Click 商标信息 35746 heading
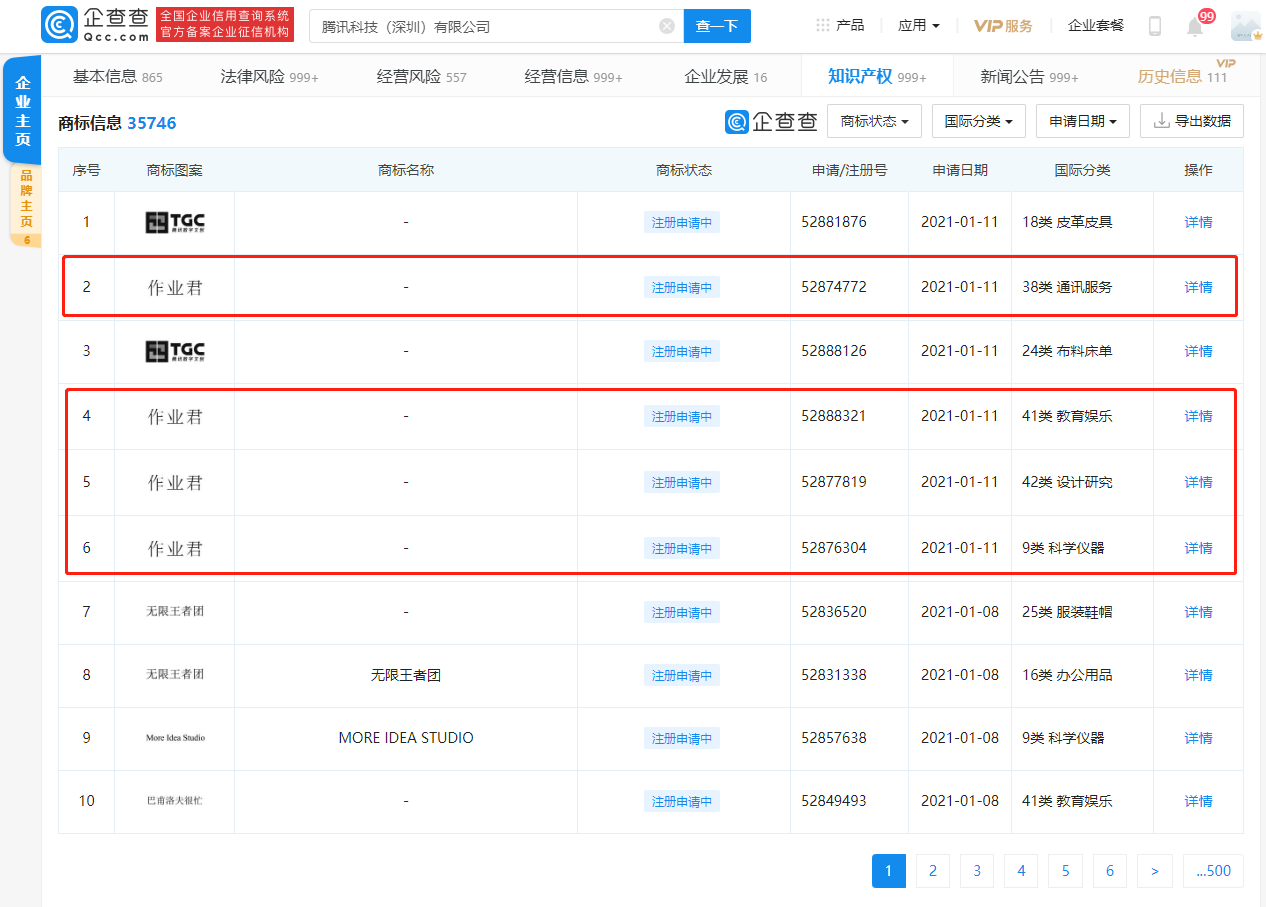Viewport: 1266px width, 907px height. click(117, 123)
